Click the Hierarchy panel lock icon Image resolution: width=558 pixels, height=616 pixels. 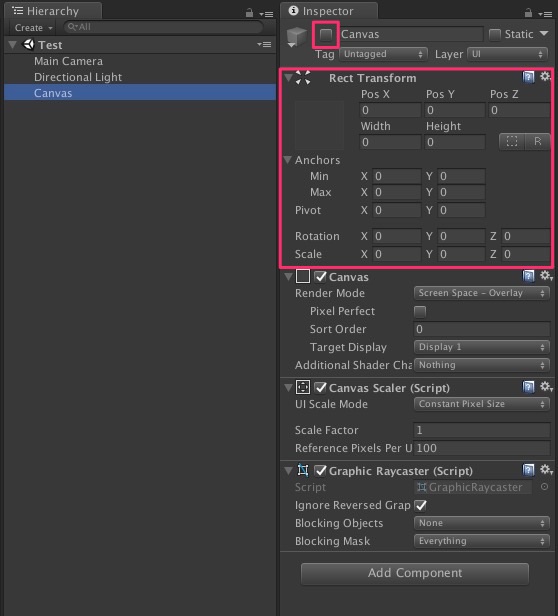click(x=249, y=13)
